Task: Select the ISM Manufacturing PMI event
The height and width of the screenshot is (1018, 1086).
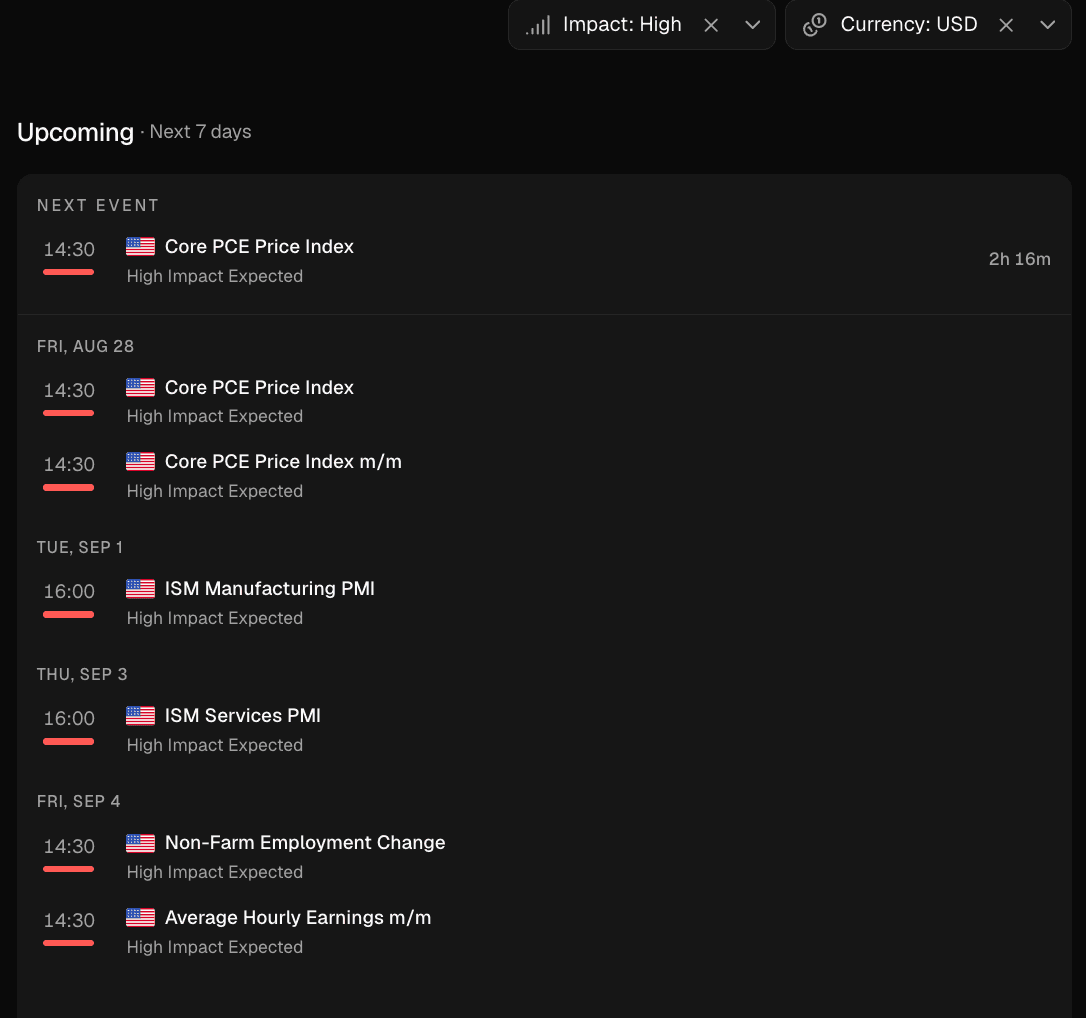Action: pyautogui.click(x=269, y=589)
